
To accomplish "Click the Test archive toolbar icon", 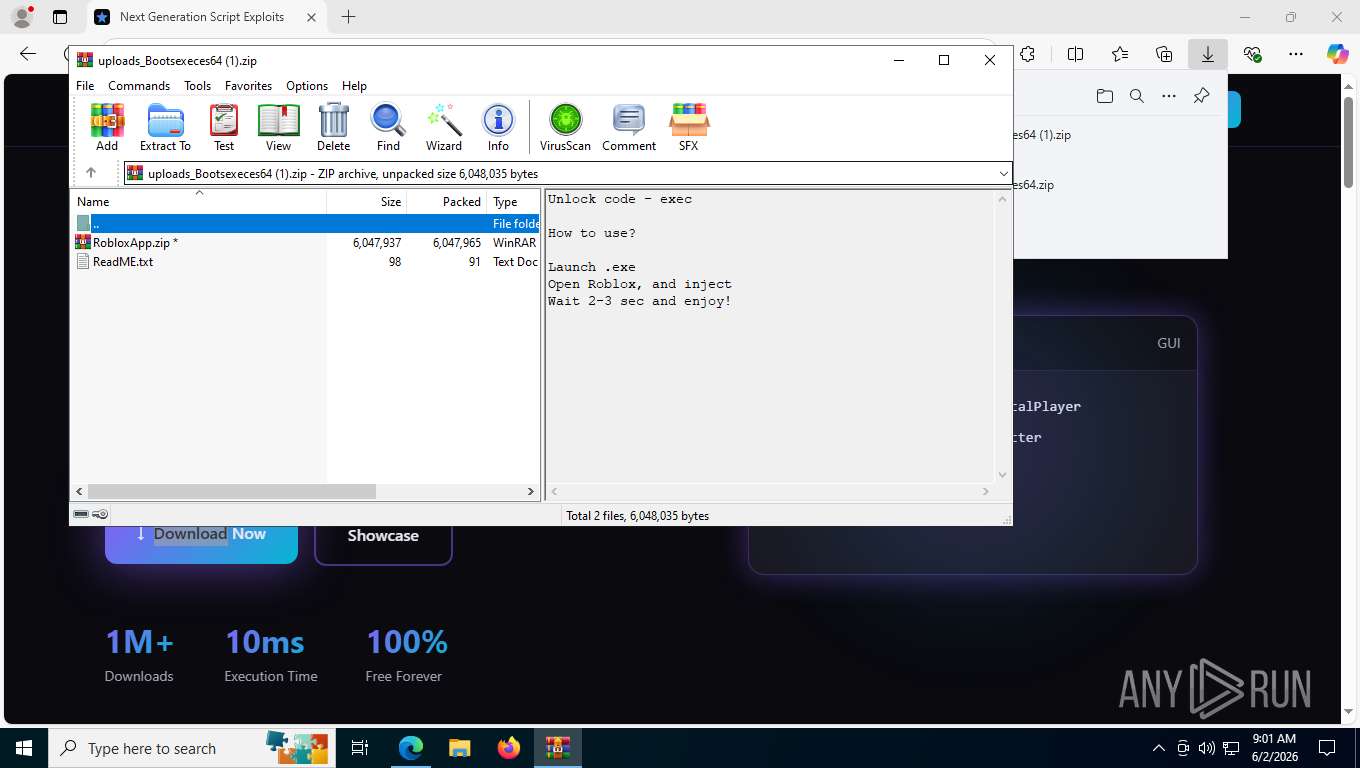I will [x=224, y=127].
